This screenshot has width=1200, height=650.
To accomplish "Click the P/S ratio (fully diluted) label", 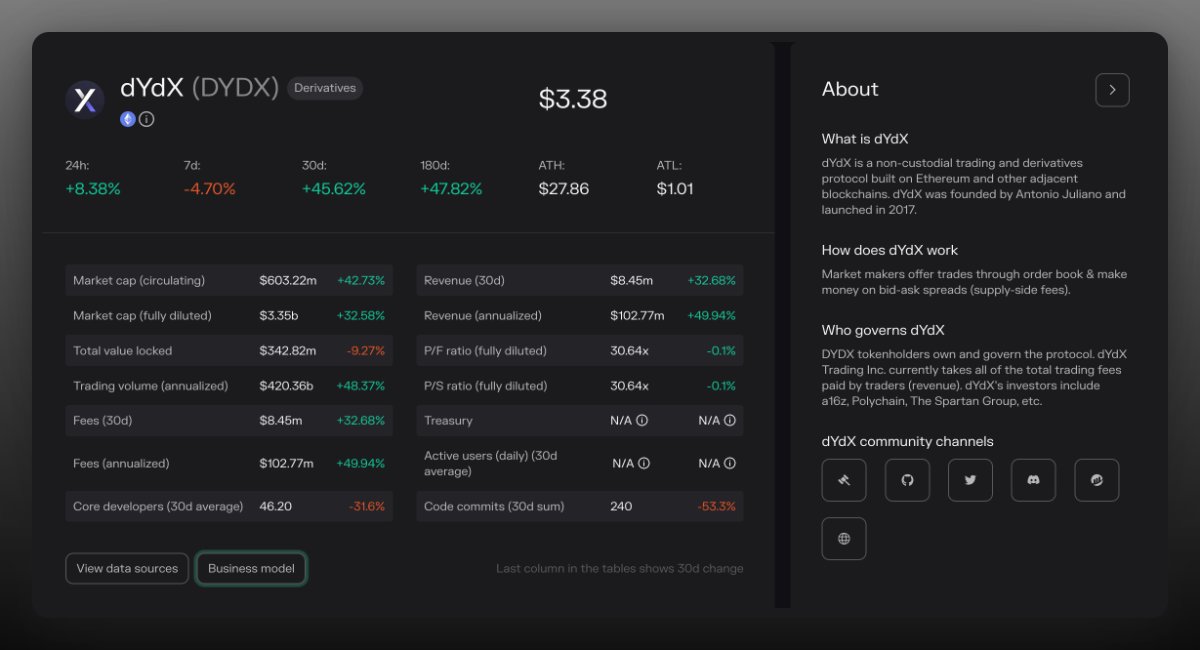I will coord(485,386).
